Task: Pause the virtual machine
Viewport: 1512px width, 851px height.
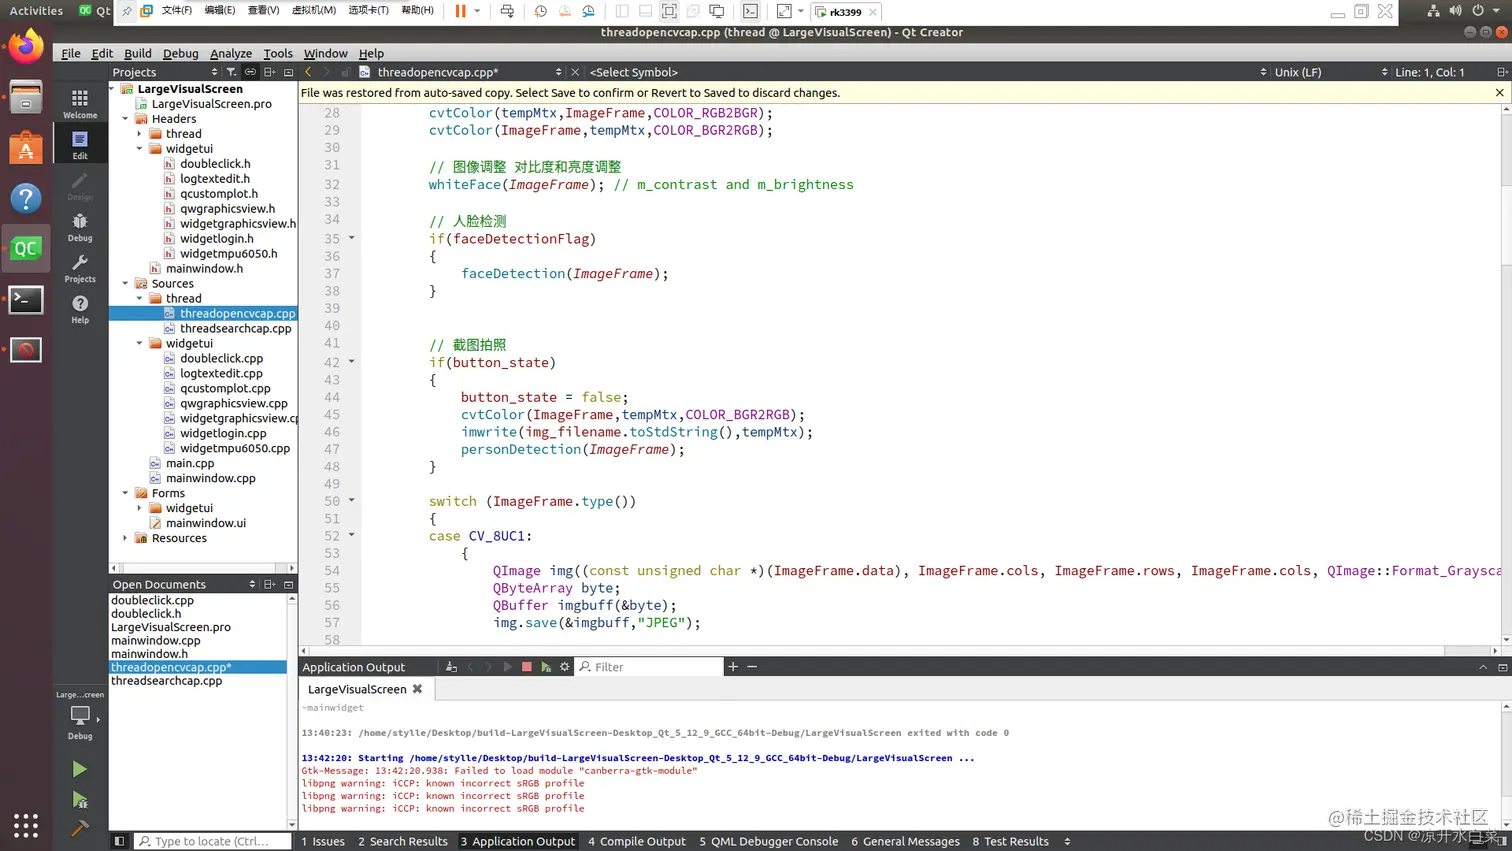Action: point(460,11)
